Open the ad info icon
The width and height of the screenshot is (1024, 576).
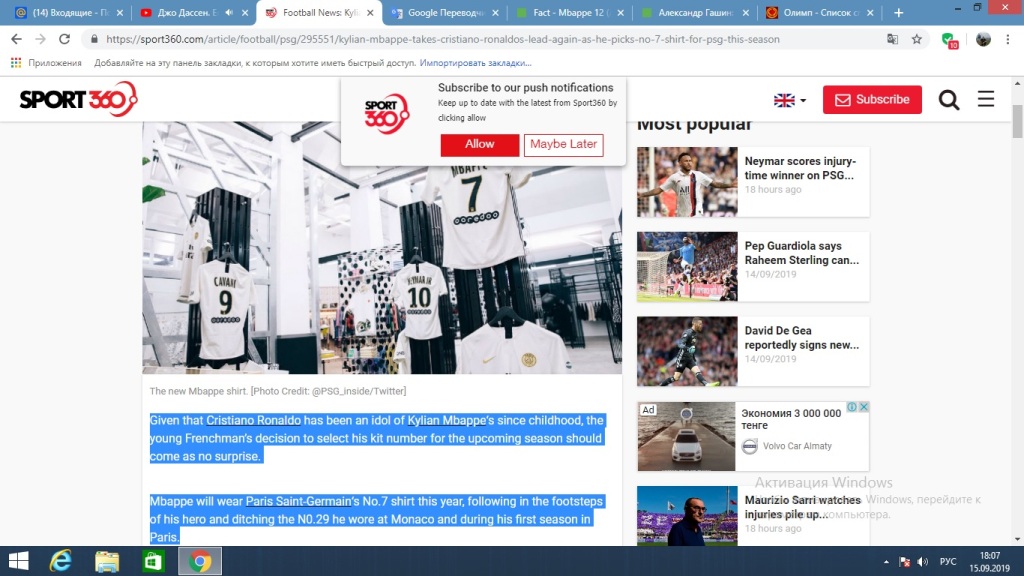point(852,407)
